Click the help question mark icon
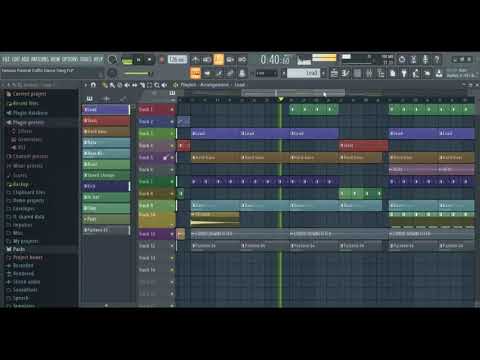The image size is (480, 360). [437, 60]
